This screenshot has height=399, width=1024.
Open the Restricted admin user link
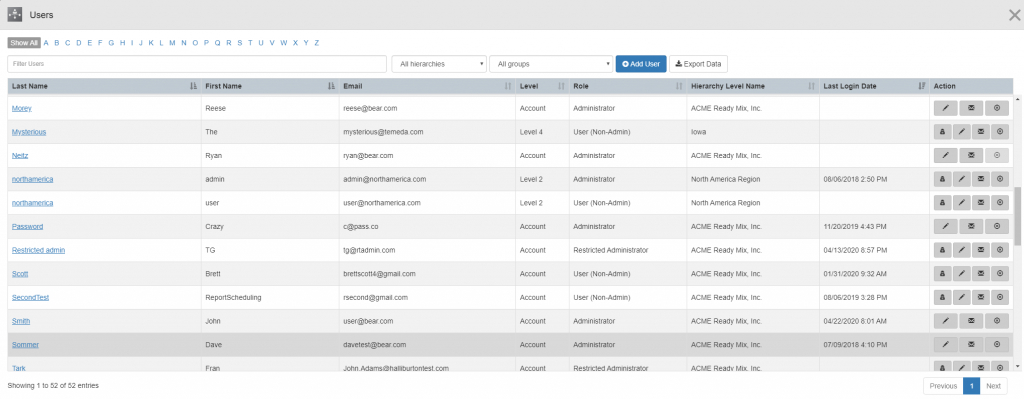[39, 250]
